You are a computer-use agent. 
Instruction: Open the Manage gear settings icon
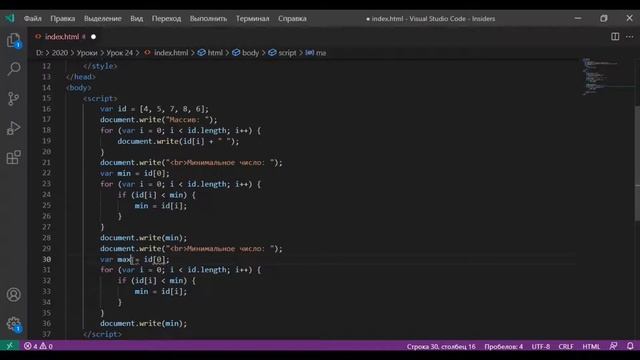[x=13, y=324]
